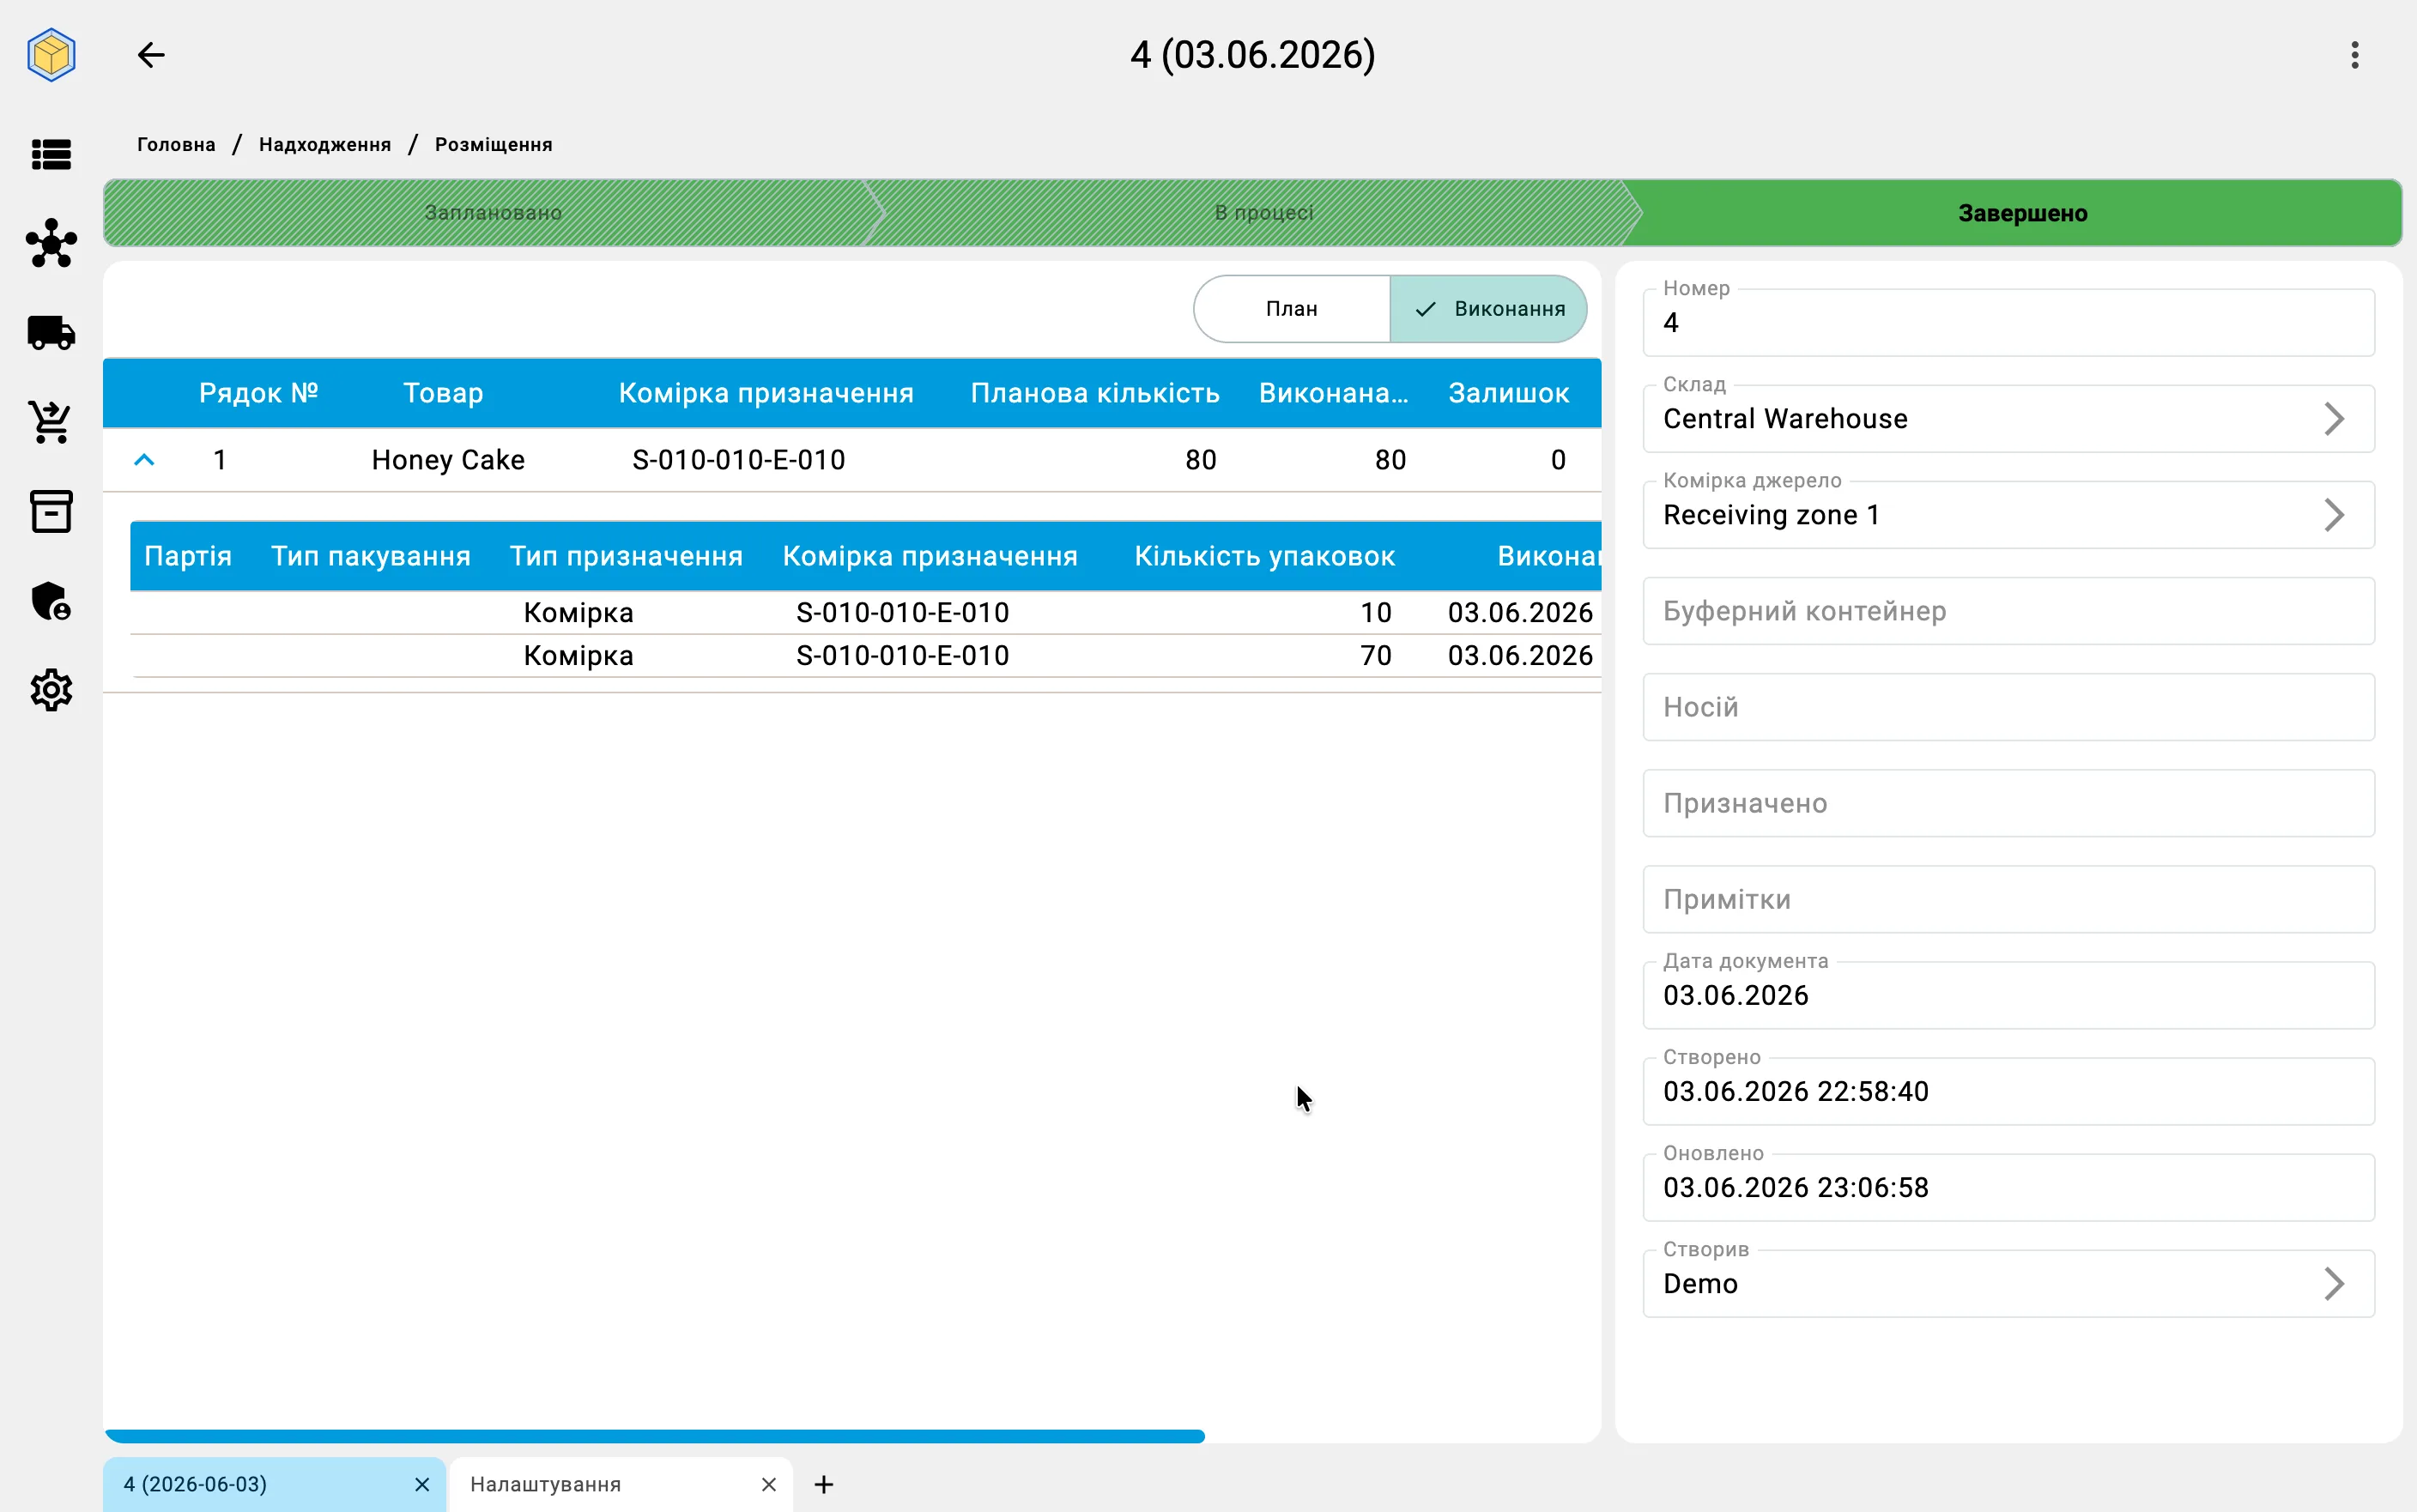This screenshot has height=1512, width=2417.
Task: Open the list view sidebar icon
Action: [51, 155]
